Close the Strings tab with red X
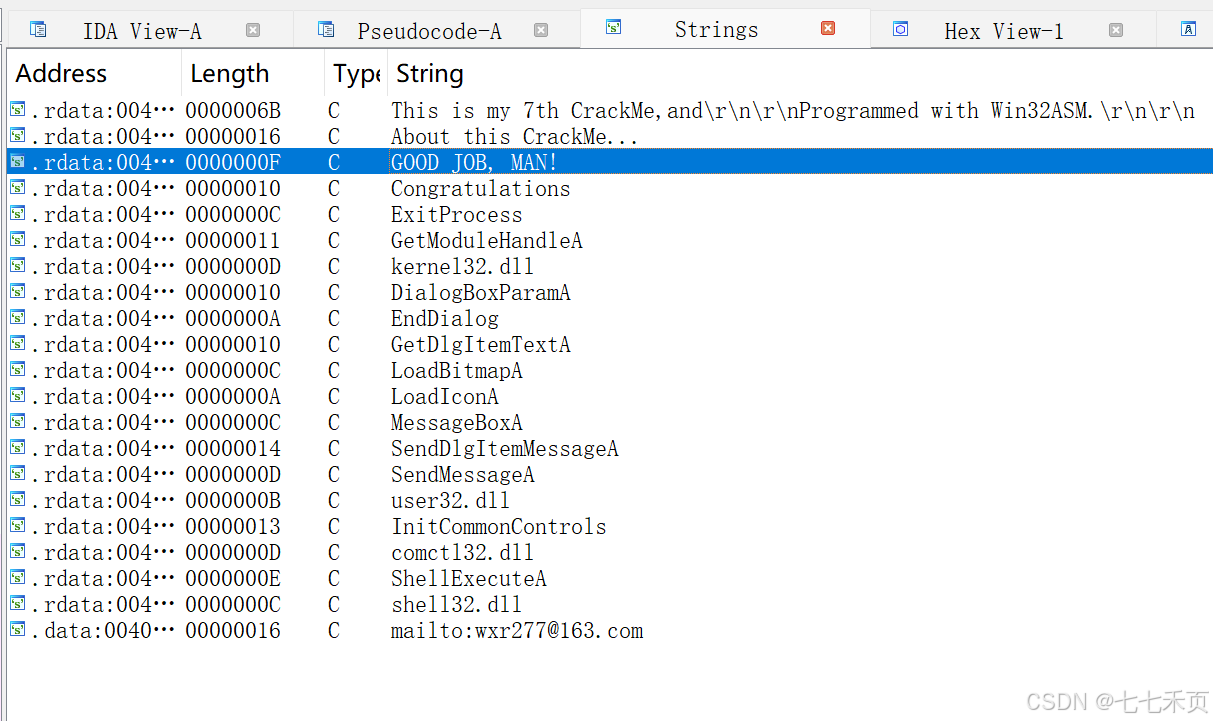The height and width of the screenshot is (721, 1213). [x=828, y=29]
